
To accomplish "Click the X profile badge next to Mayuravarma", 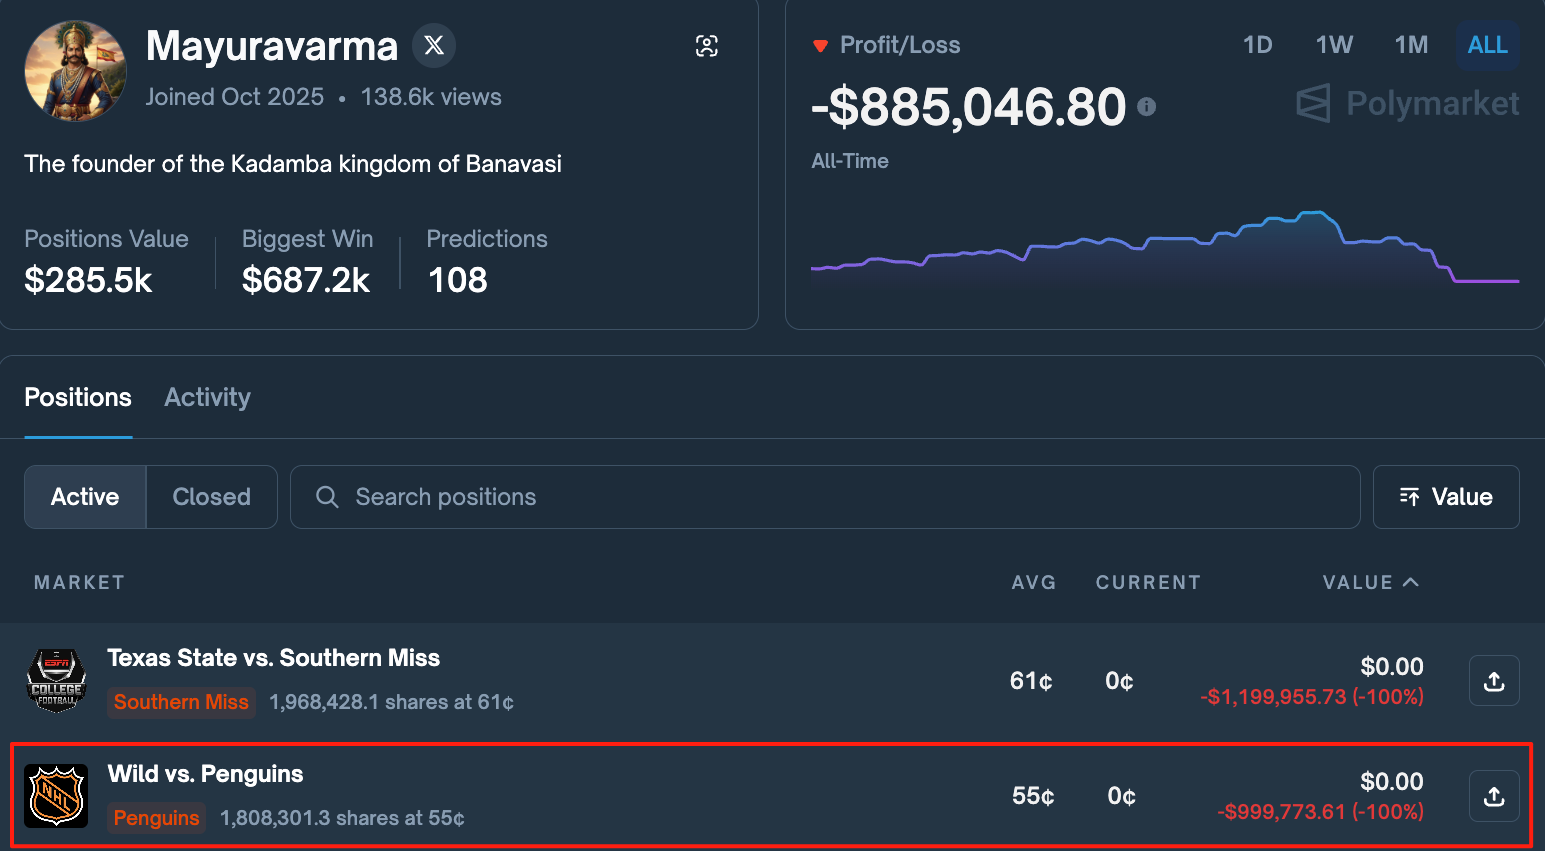I will click(x=433, y=45).
